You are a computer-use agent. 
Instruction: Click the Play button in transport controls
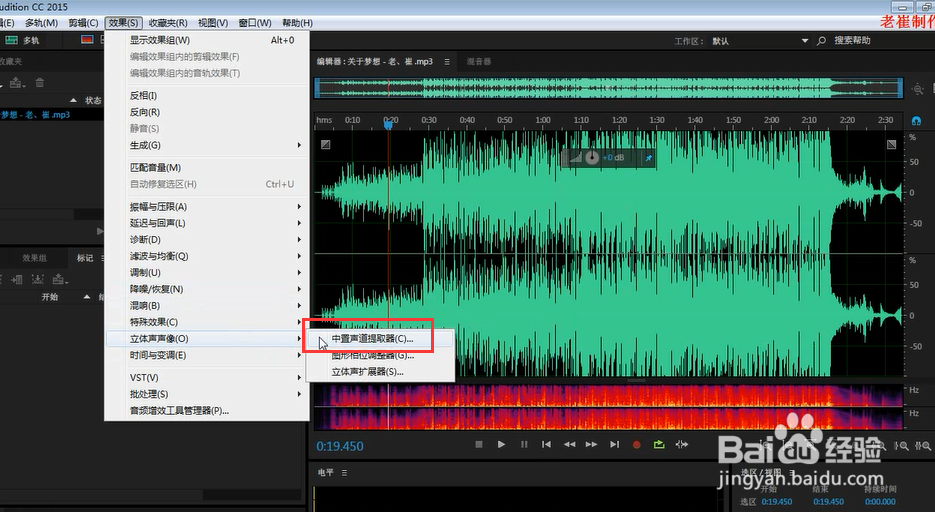pos(501,444)
